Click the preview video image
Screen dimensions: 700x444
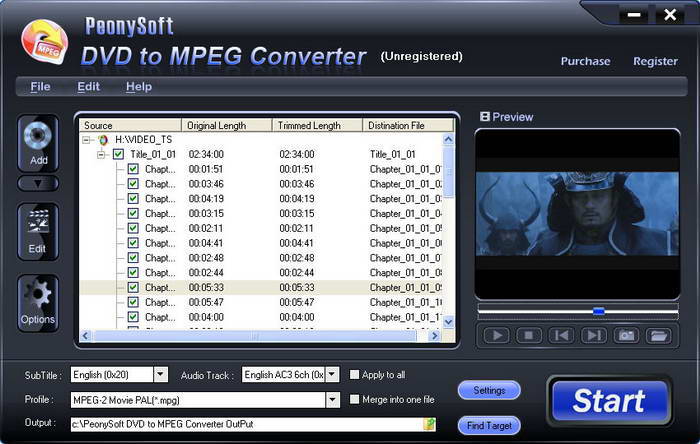click(577, 214)
